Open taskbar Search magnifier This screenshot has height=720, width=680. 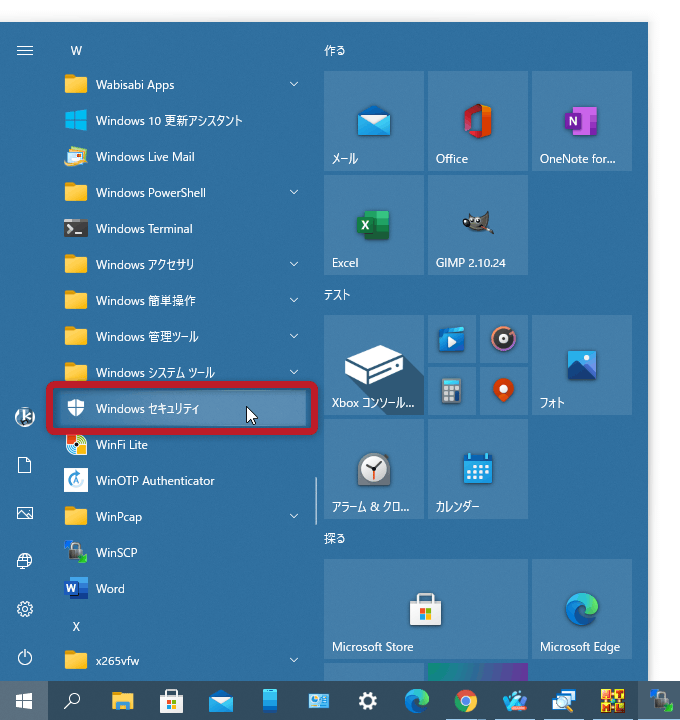[72, 701]
